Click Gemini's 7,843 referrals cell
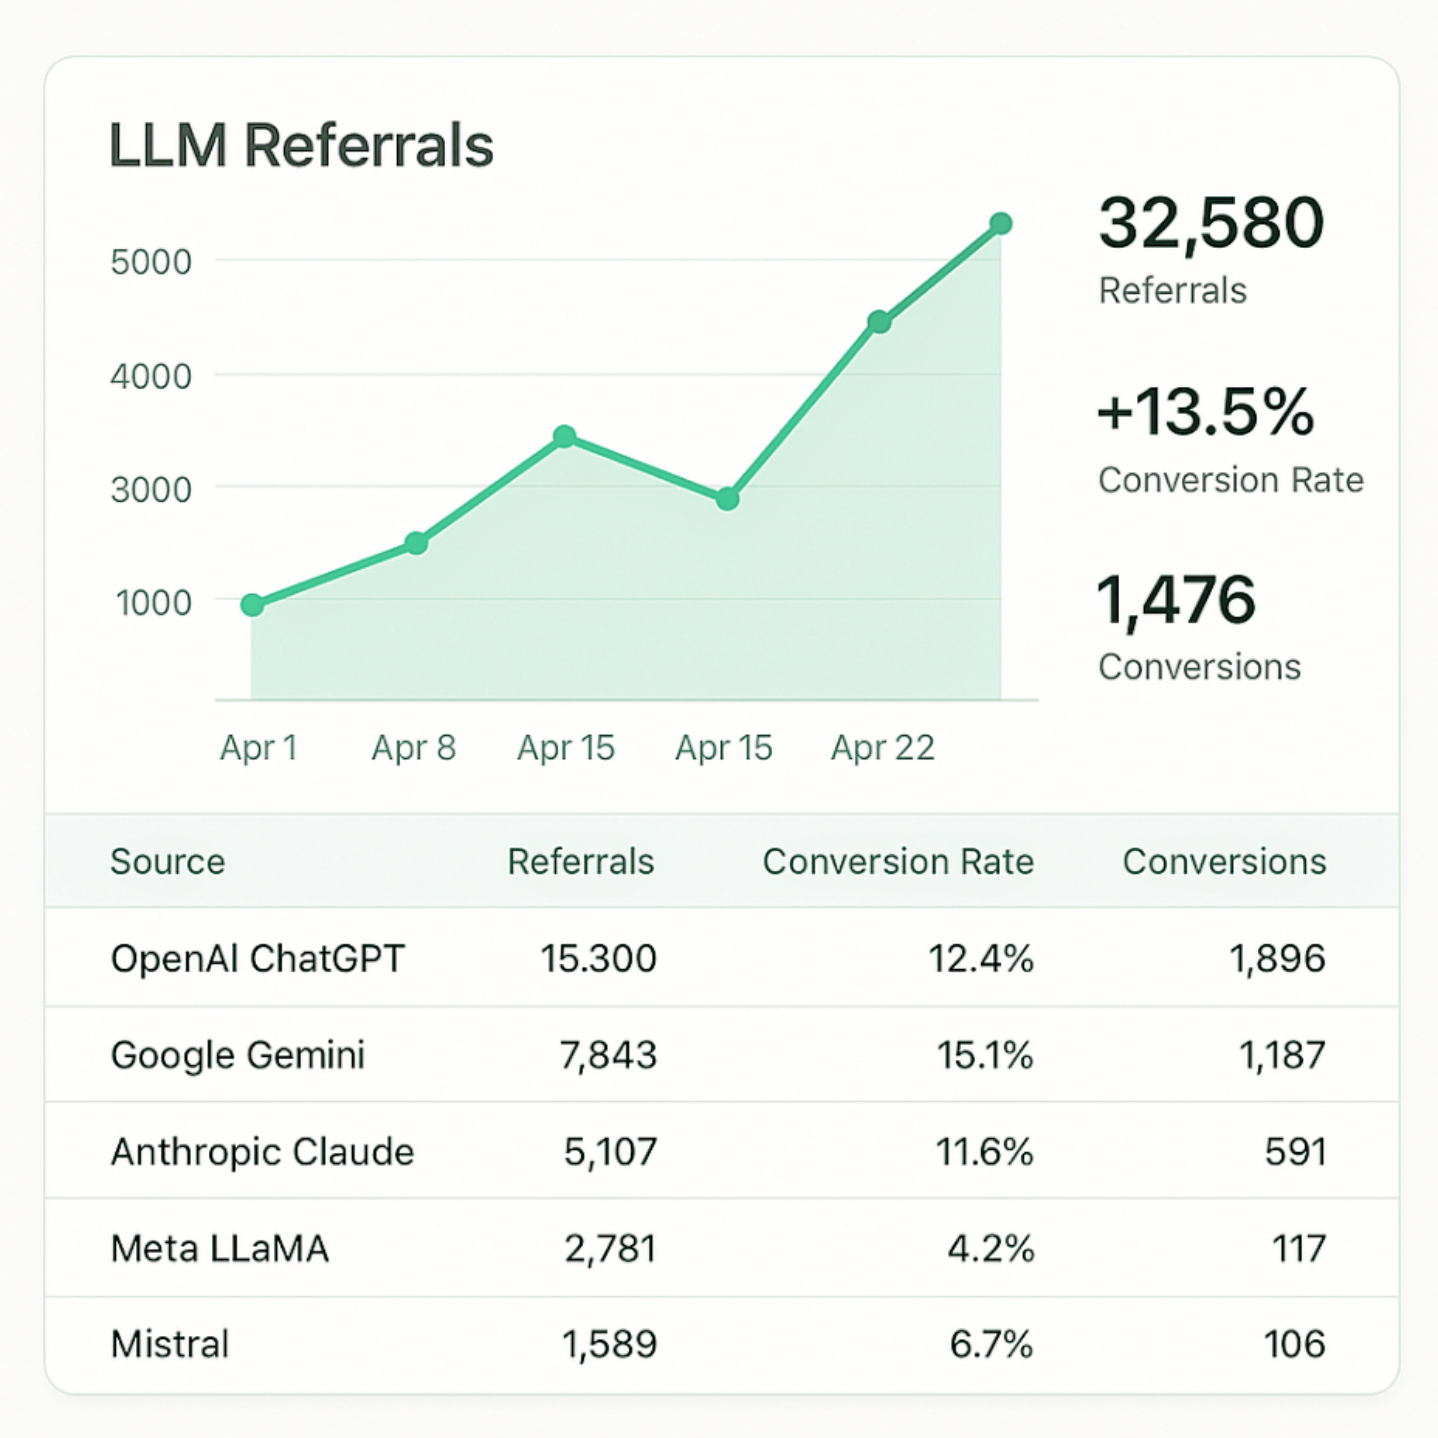The height and width of the screenshot is (1438, 1438). [608, 1056]
